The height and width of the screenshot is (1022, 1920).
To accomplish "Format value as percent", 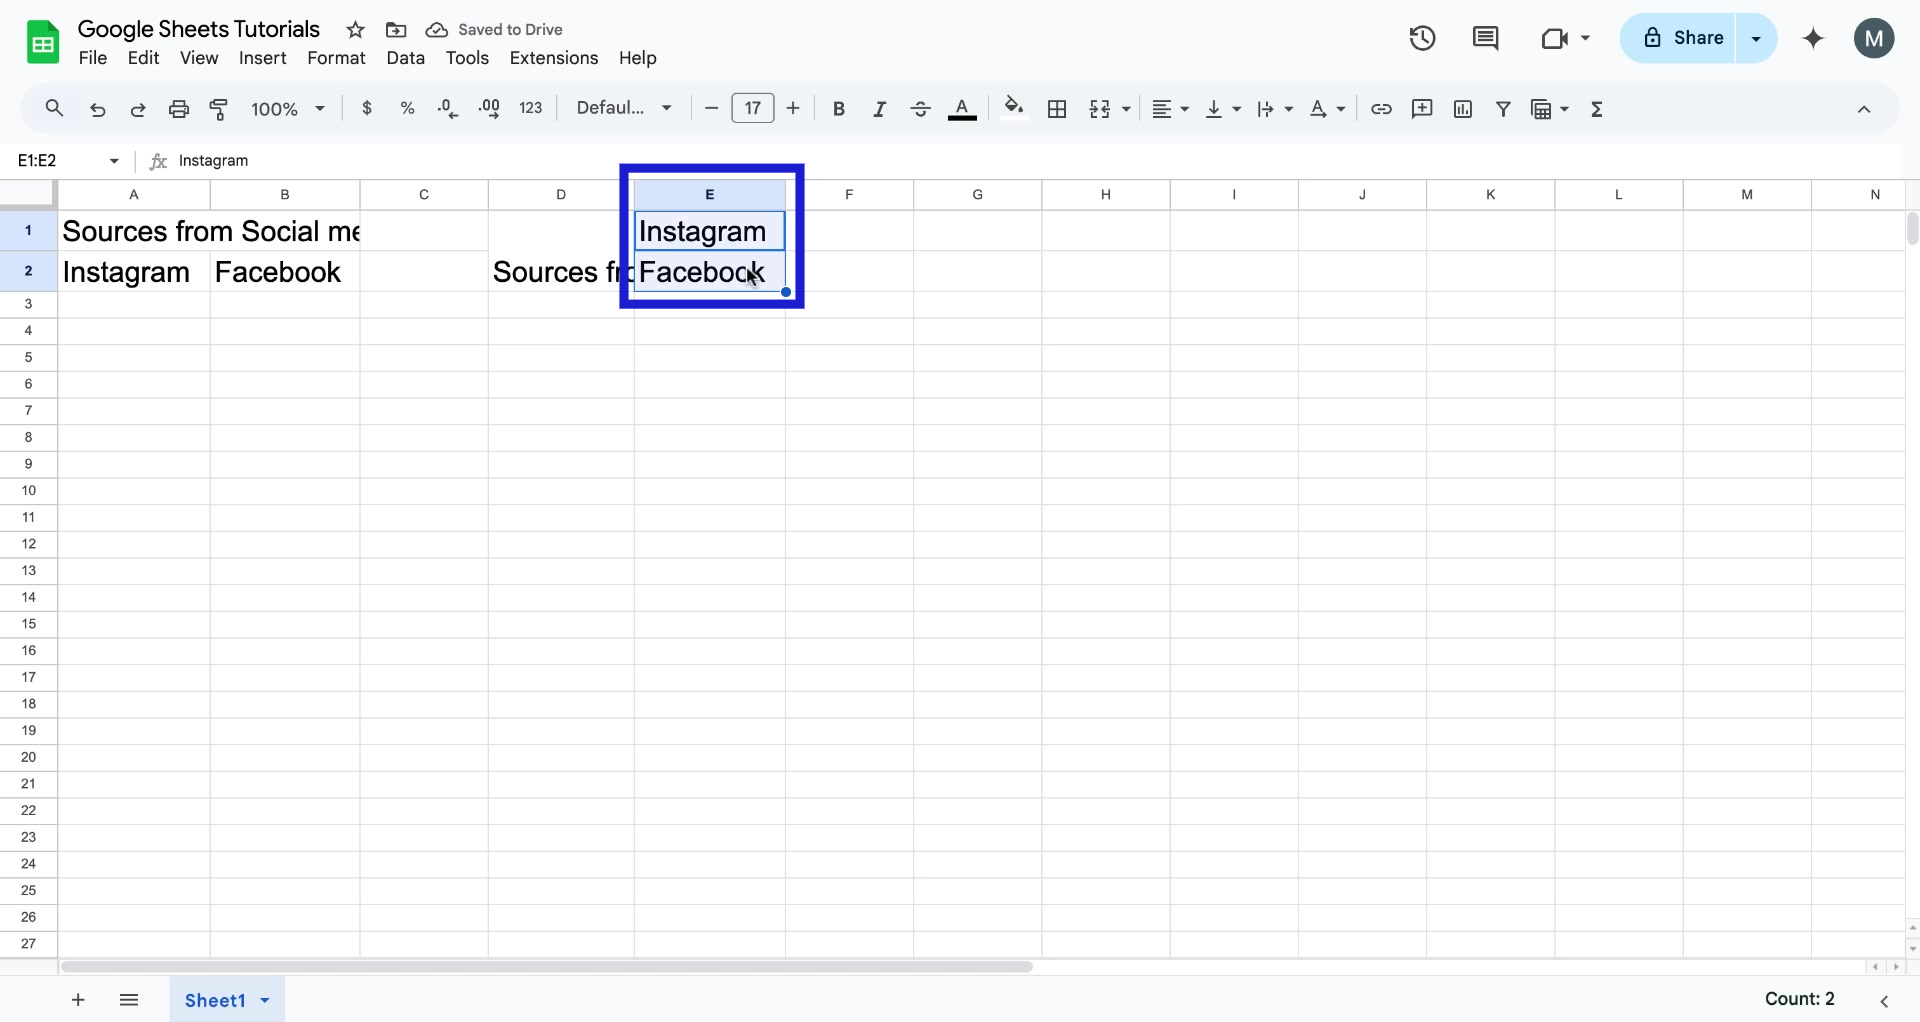I will pos(408,108).
